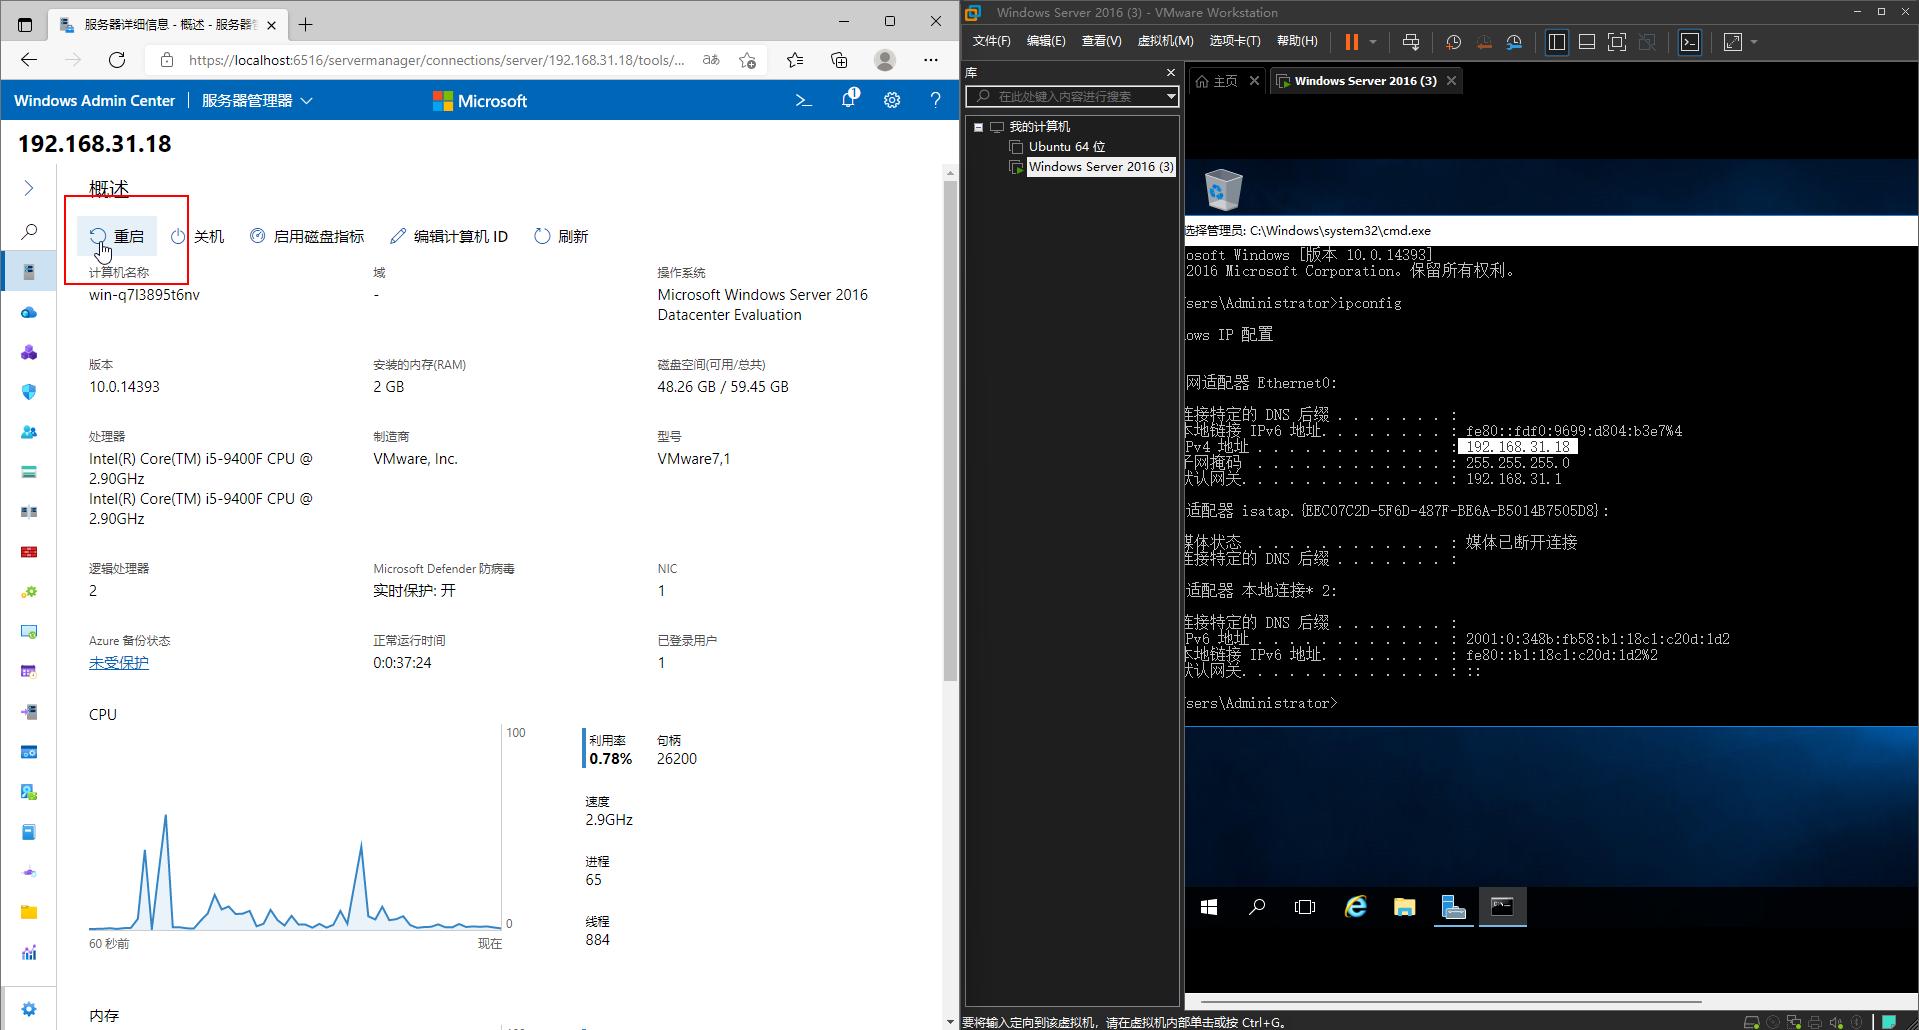Select the Overview server icon in sidebar
The height and width of the screenshot is (1030, 1919).
pos(29,272)
